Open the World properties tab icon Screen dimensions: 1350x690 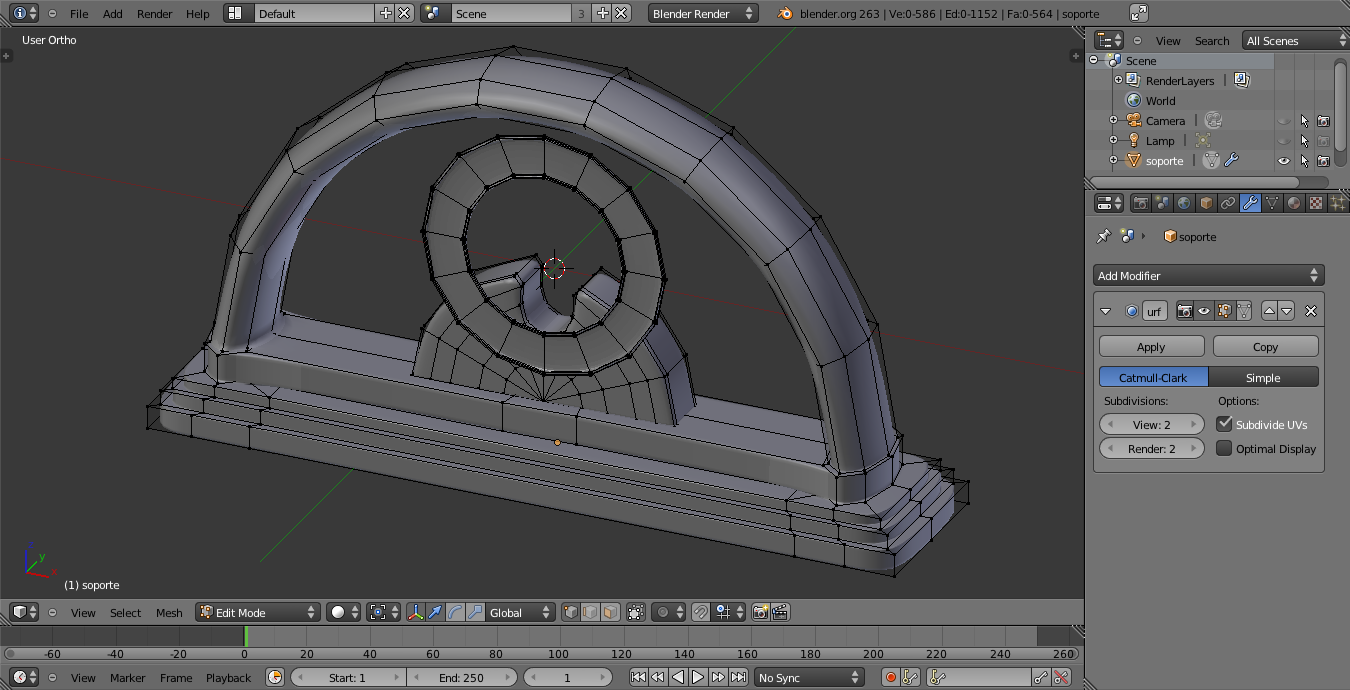tap(1184, 203)
